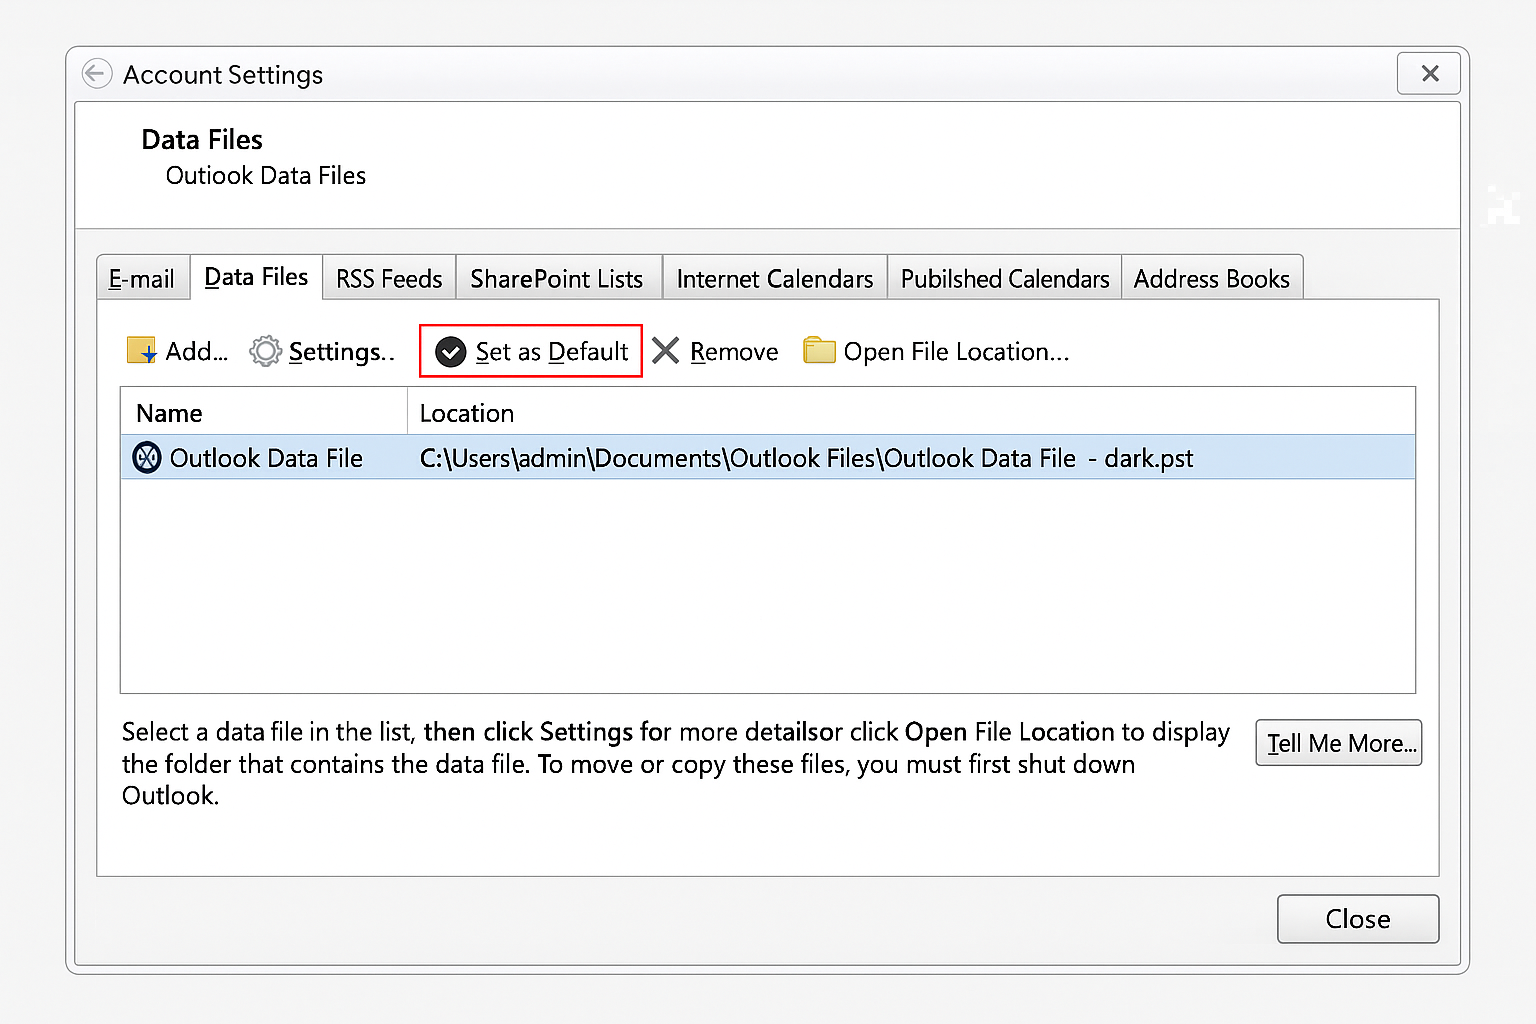The image size is (1536, 1024).
Task: Click the Remove X icon
Action: [x=666, y=351]
